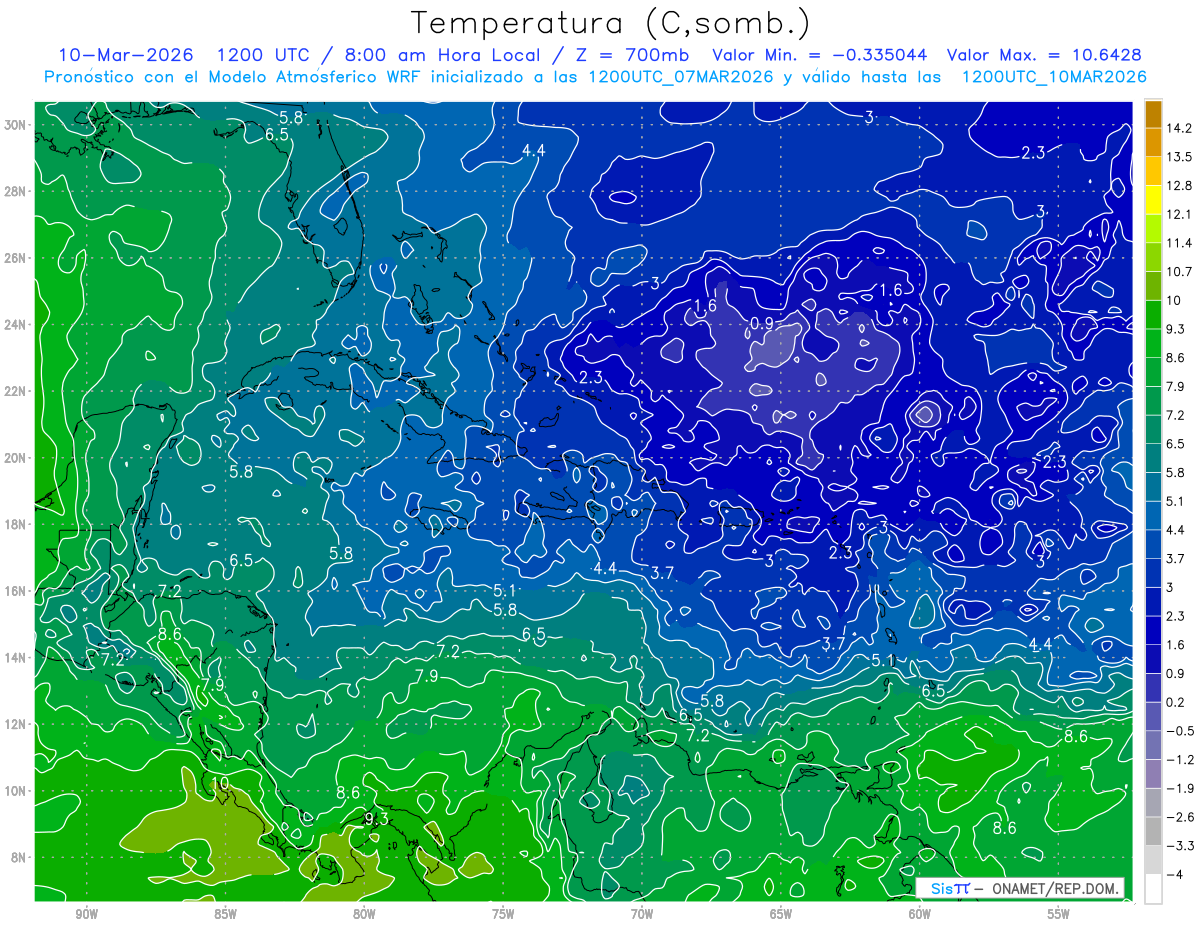Click the colorbar label '-3.3'
Image resolution: width=1200 pixels, height=927 pixels.
click(1180, 846)
